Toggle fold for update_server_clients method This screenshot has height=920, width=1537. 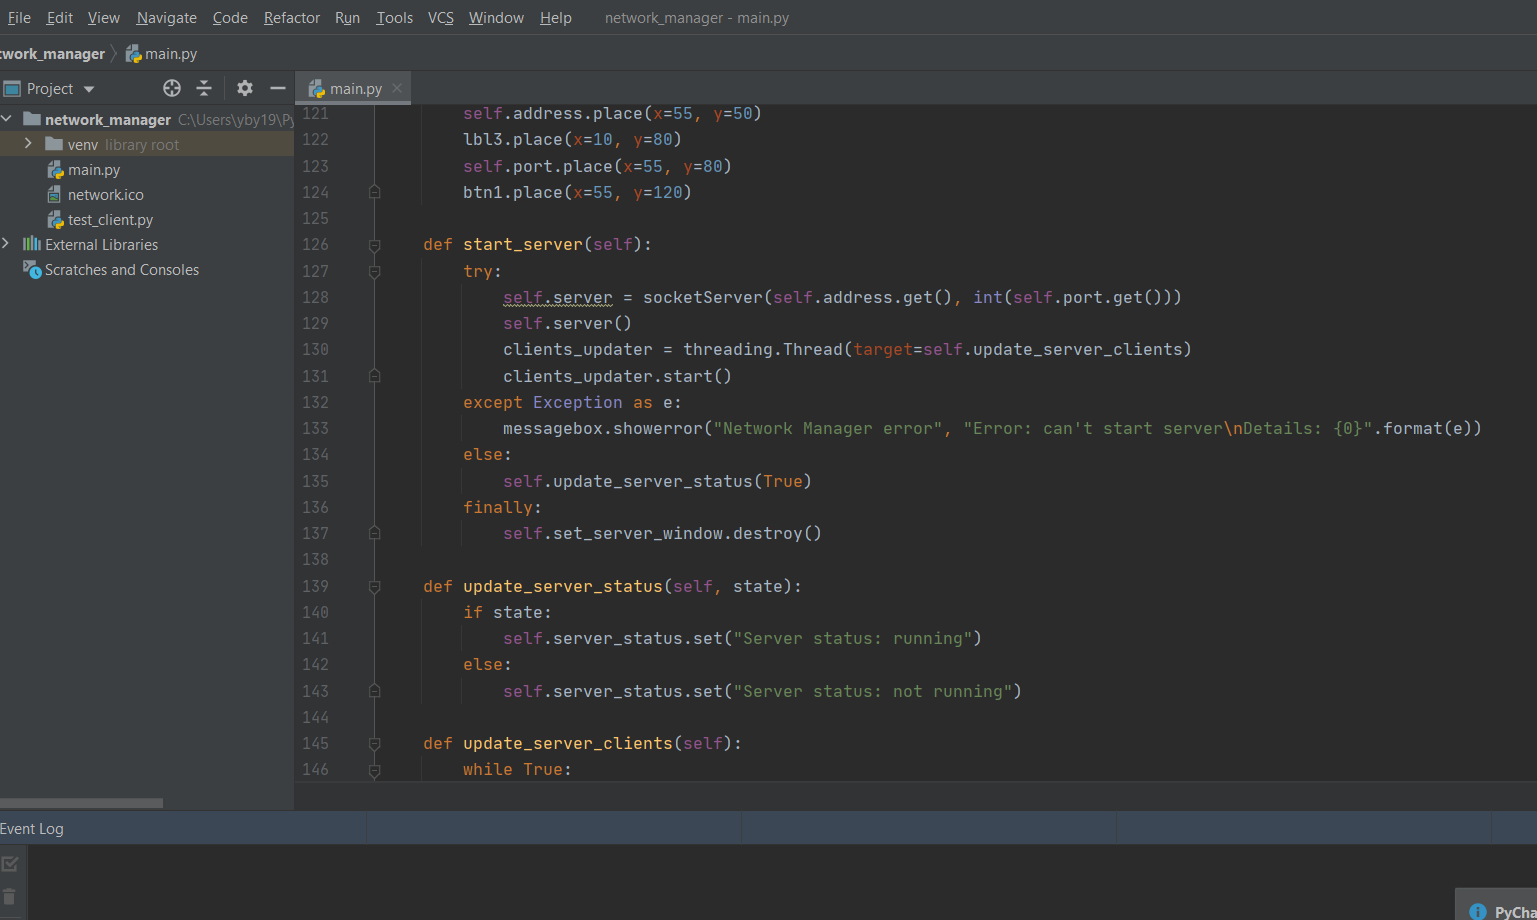pyautogui.click(x=374, y=744)
